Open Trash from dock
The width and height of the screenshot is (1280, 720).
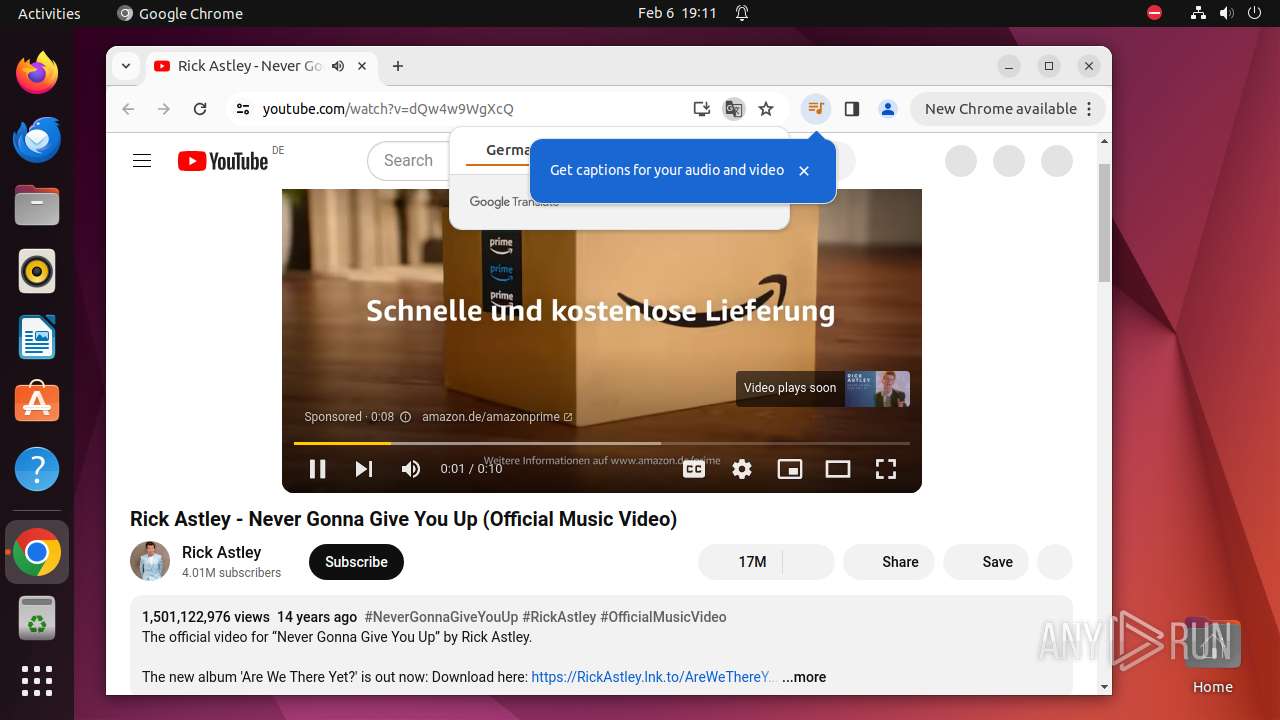[37, 619]
